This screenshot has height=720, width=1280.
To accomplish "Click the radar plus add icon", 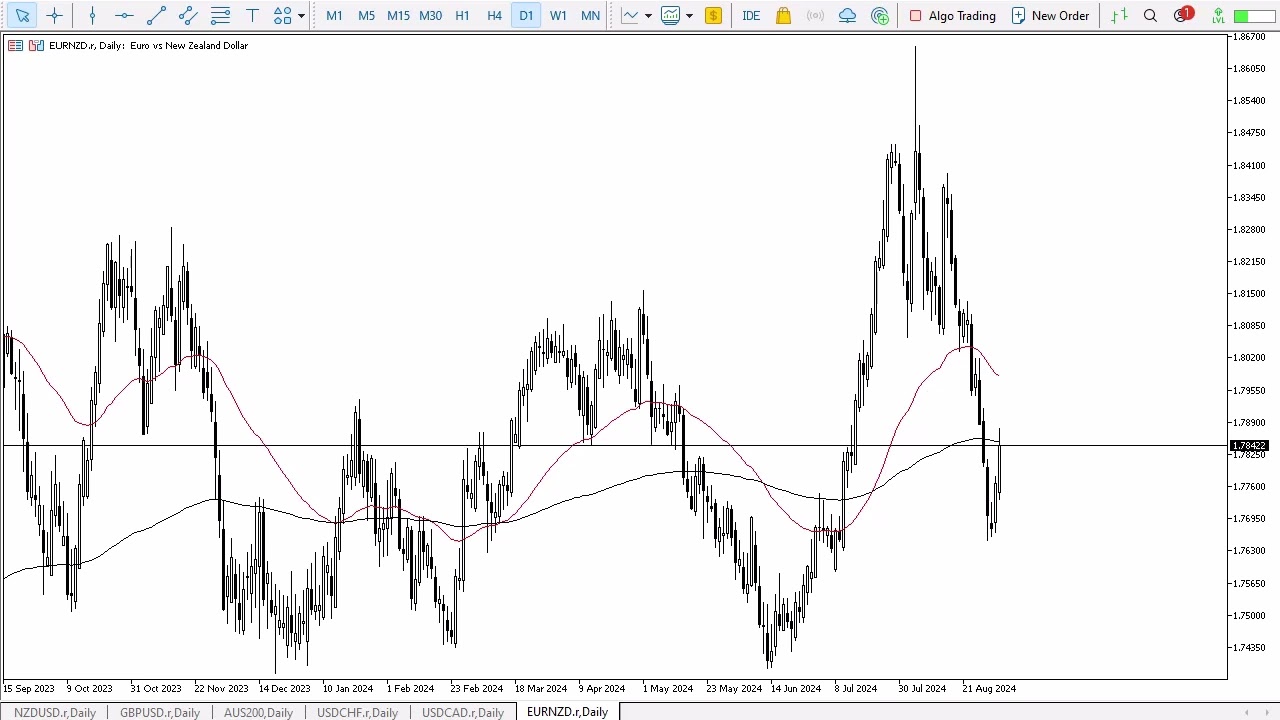I will click(x=879, y=15).
